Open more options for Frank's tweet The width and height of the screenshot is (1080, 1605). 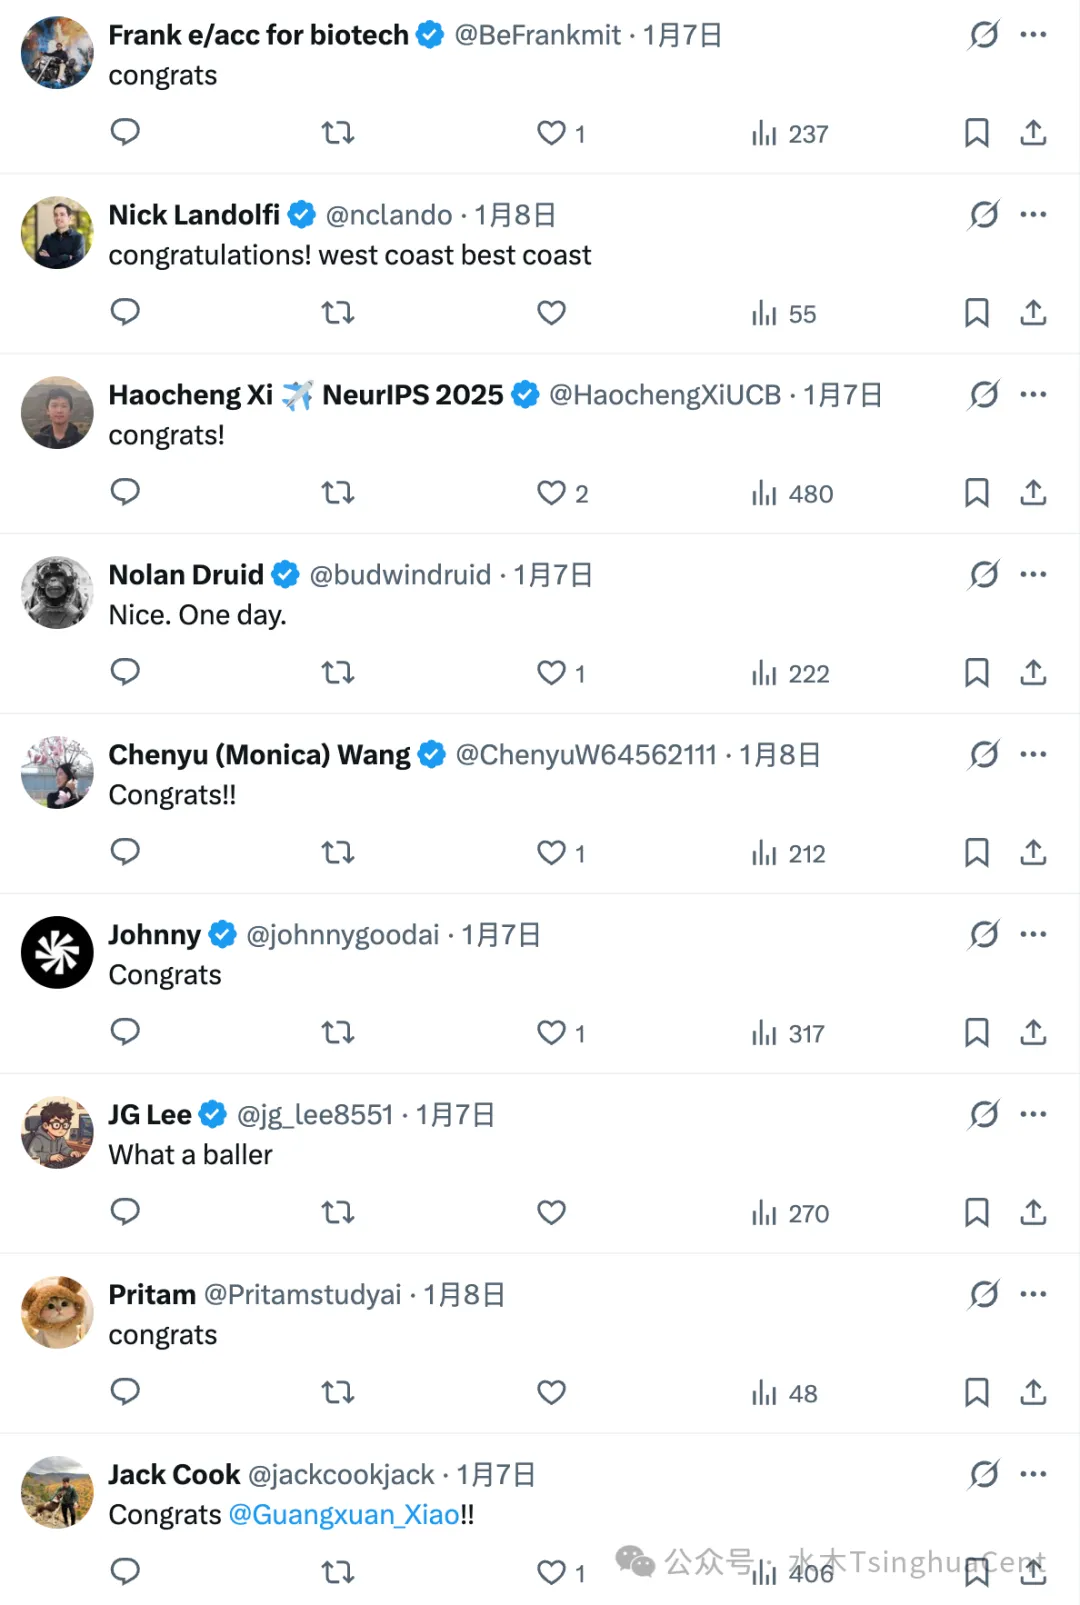tap(1033, 35)
